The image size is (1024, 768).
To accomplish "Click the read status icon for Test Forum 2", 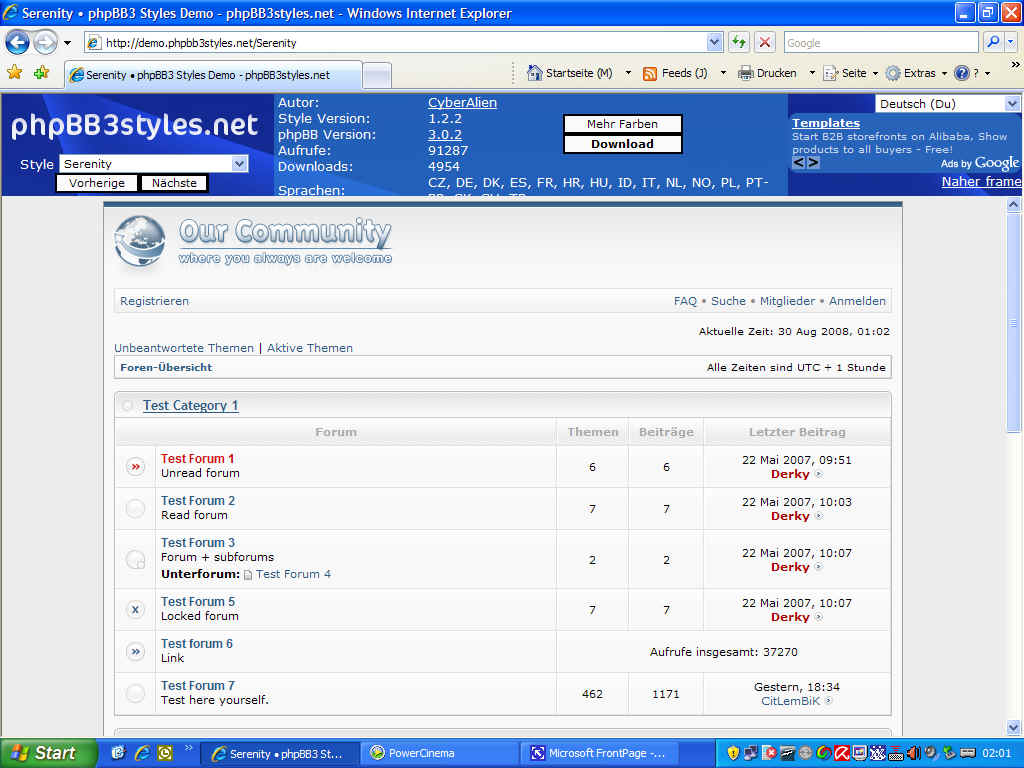I will pos(135,509).
